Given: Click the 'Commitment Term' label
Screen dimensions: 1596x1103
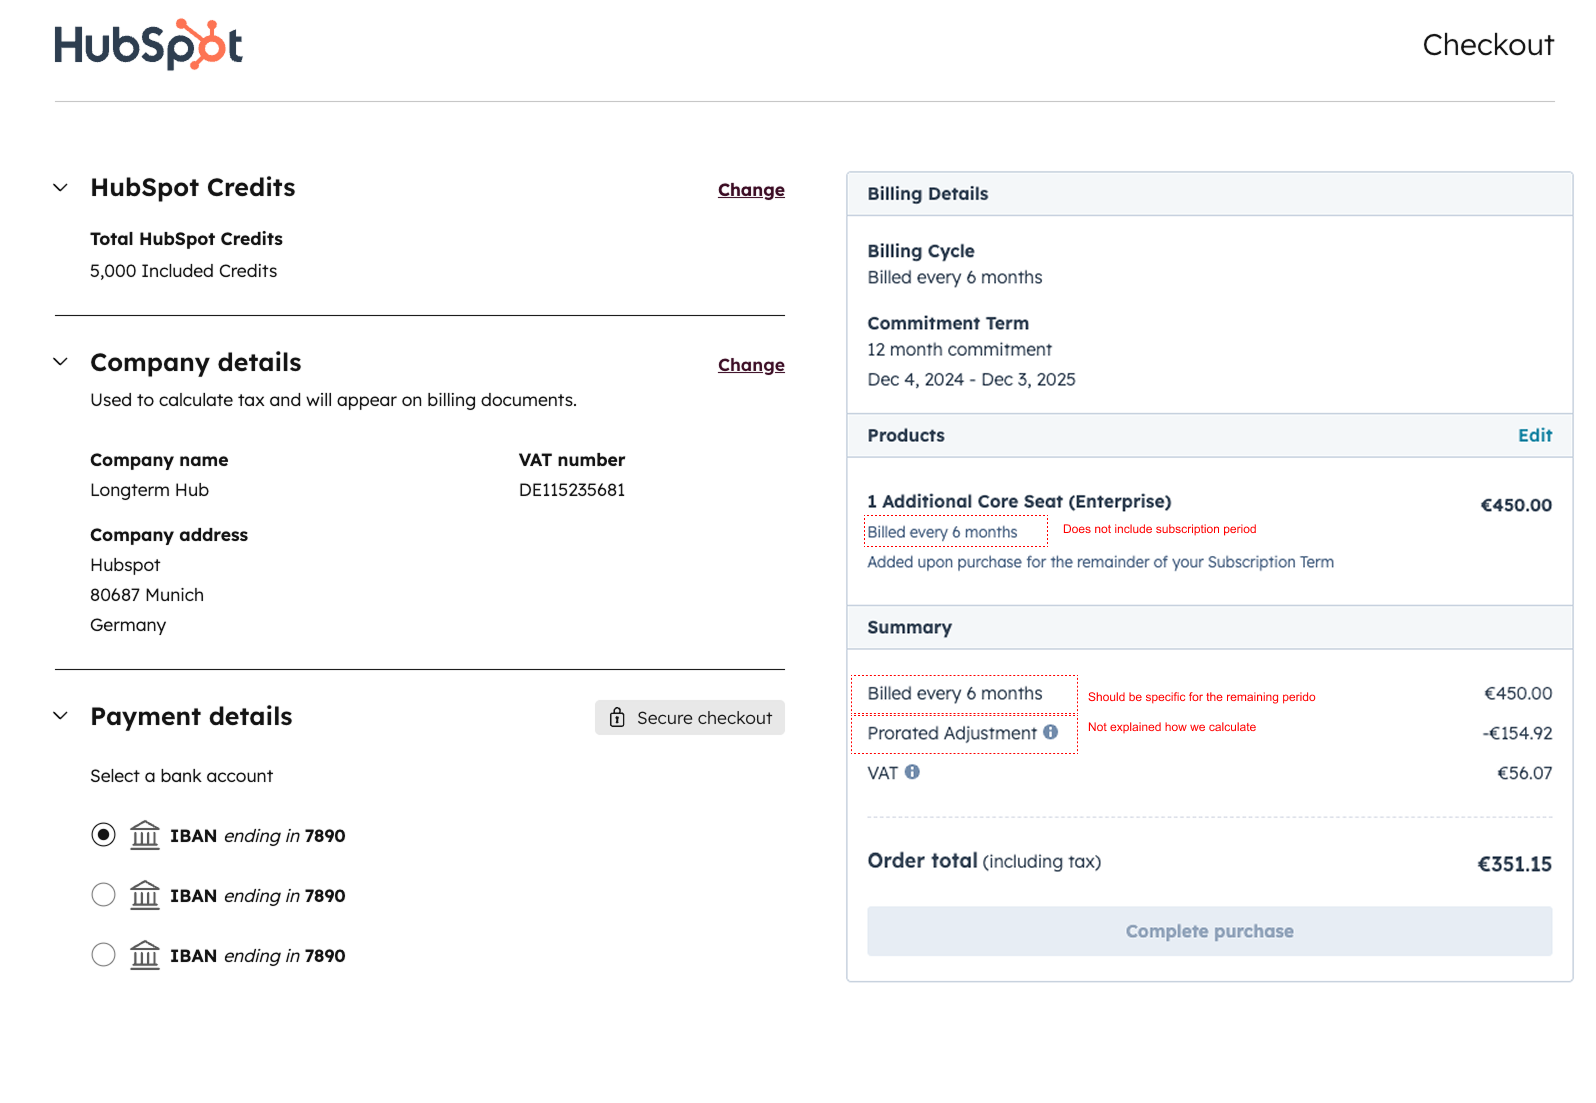Looking at the screenshot, I should (948, 323).
